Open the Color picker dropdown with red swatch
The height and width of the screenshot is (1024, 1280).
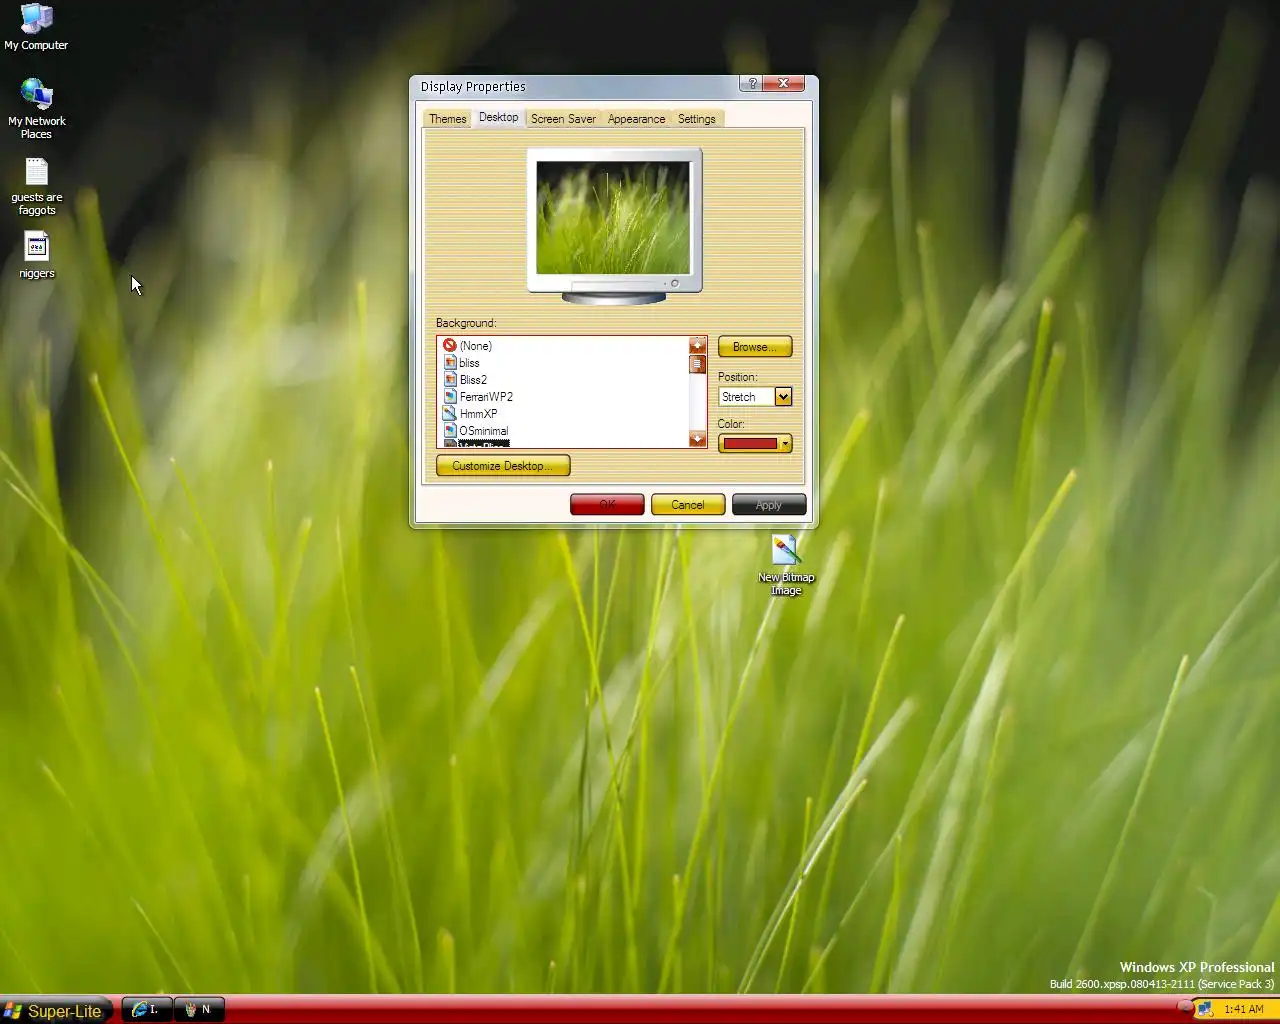(755, 443)
